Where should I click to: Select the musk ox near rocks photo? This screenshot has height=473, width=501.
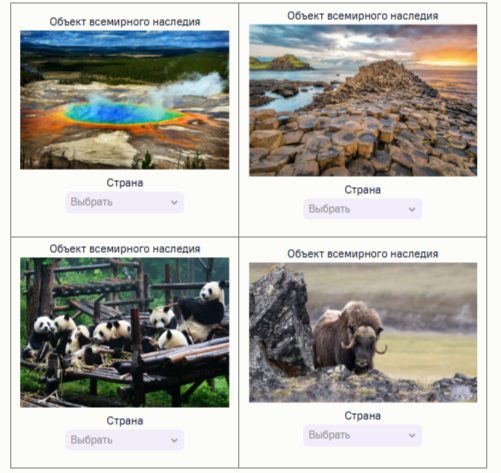[x=363, y=333]
